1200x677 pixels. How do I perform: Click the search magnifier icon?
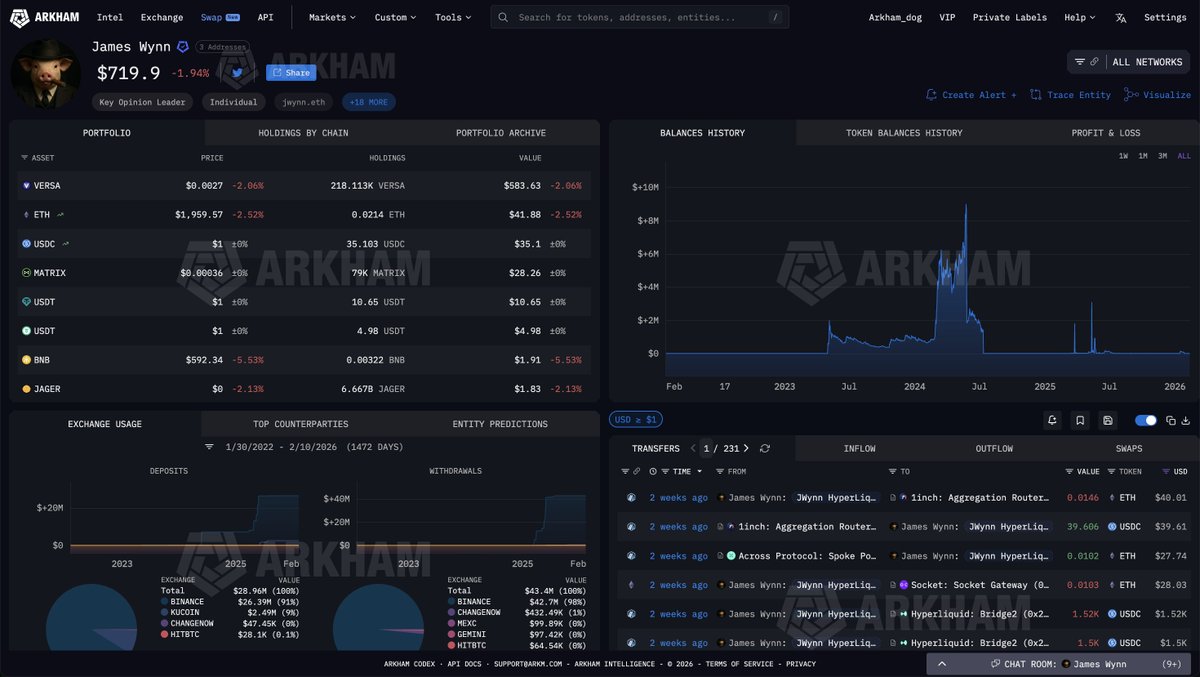coord(503,17)
